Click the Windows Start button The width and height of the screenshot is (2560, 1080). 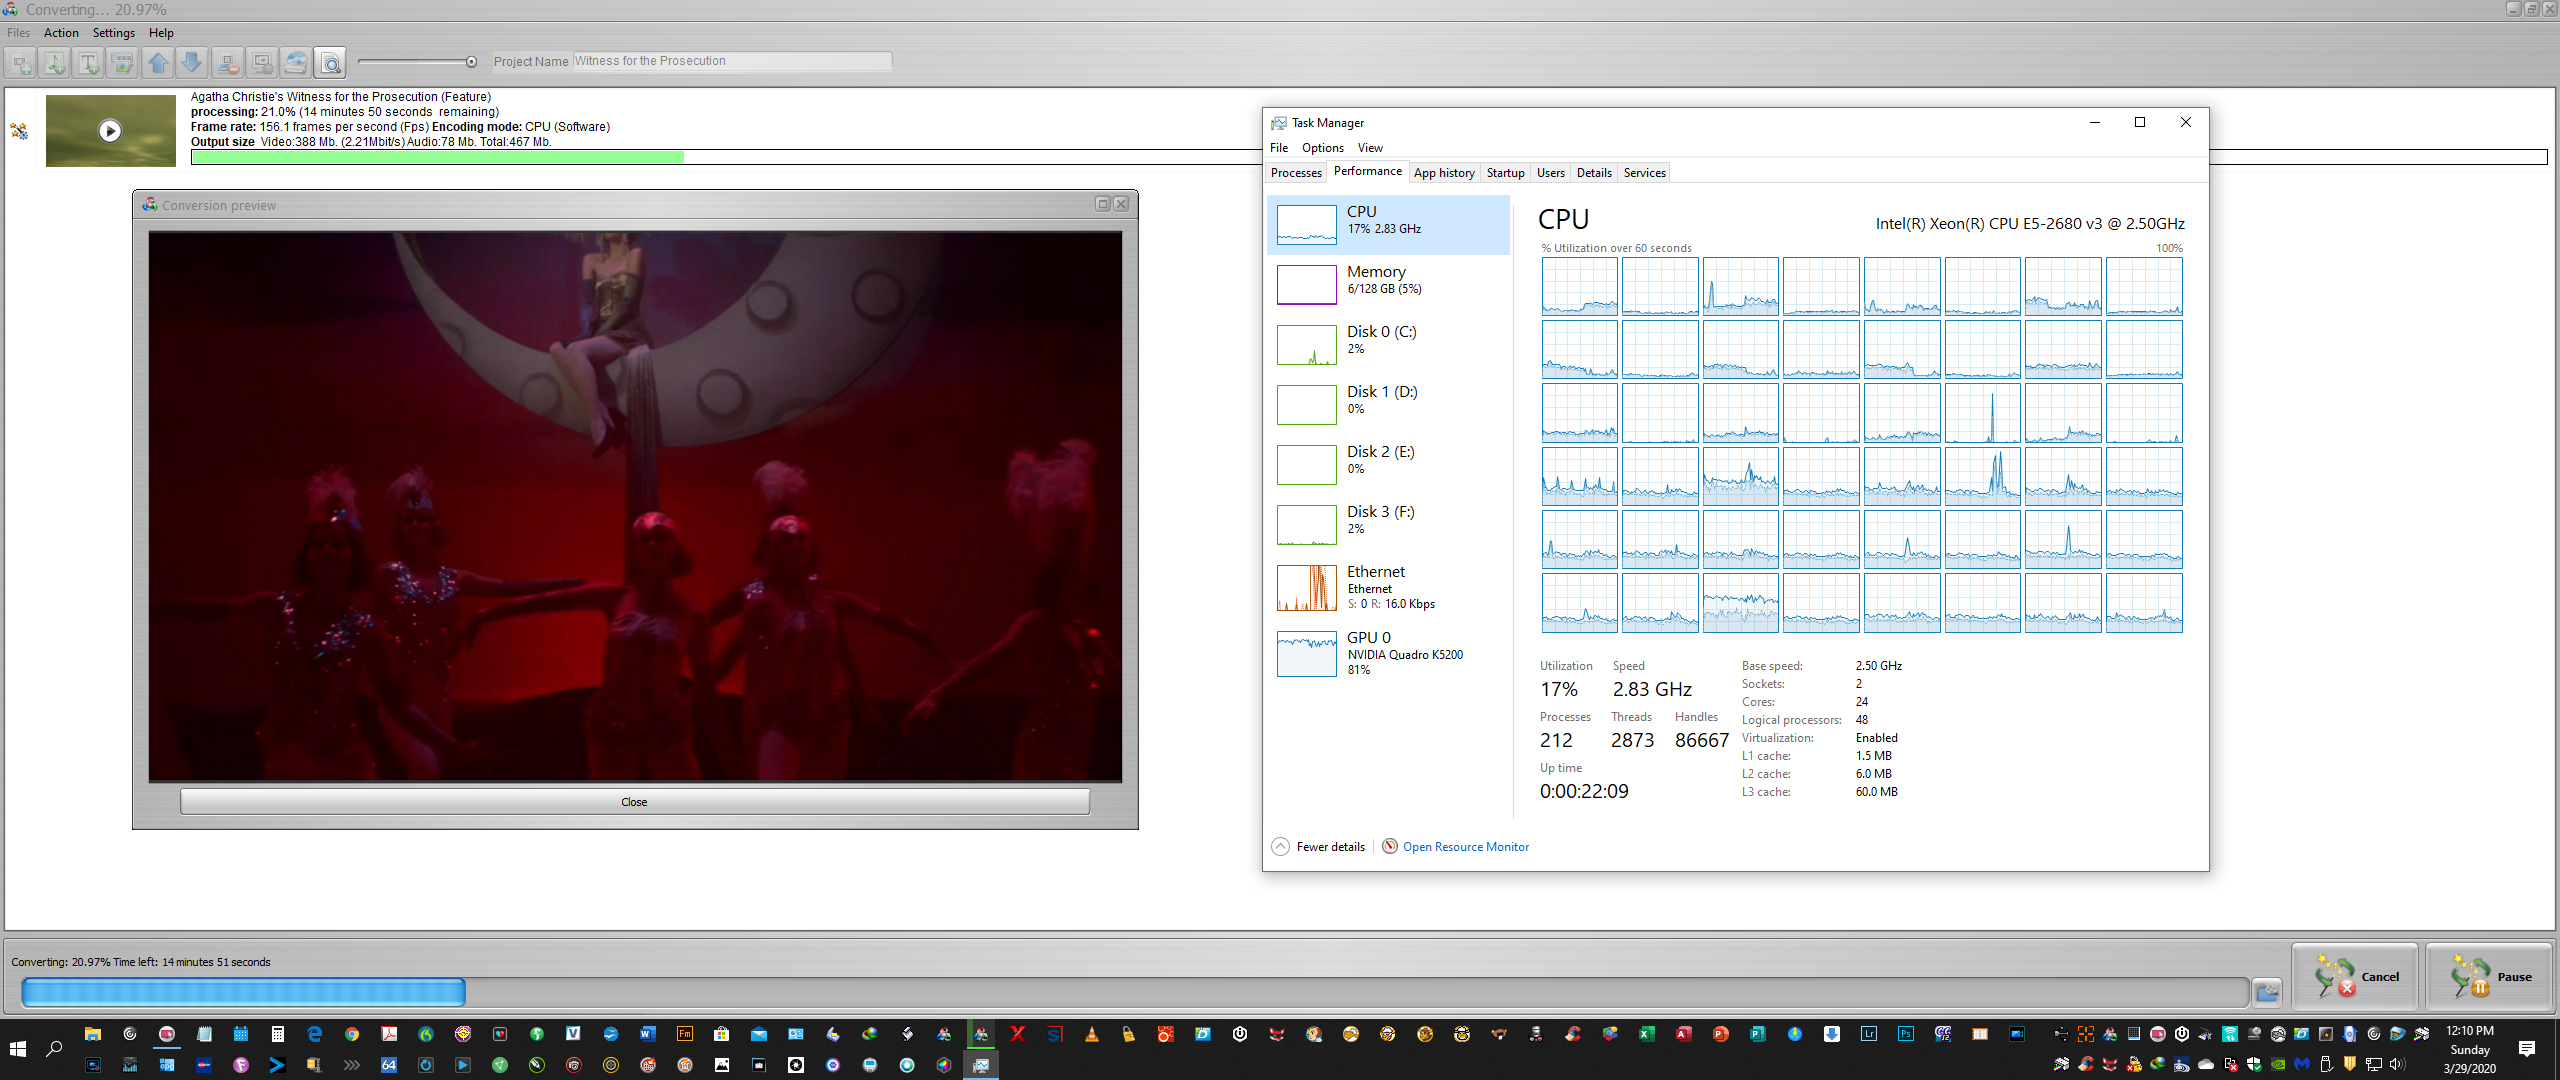(x=17, y=1049)
